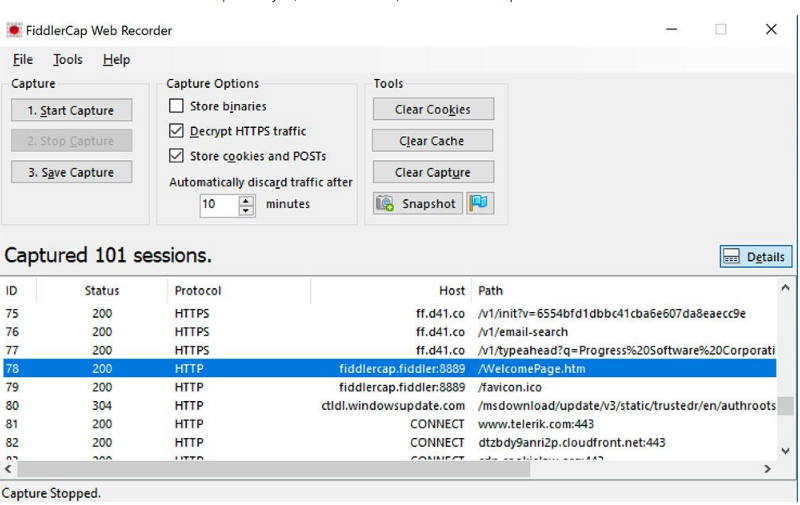This screenshot has width=800, height=505.
Task: Select session 77 /v1/typeahead row
Action: pos(390,350)
